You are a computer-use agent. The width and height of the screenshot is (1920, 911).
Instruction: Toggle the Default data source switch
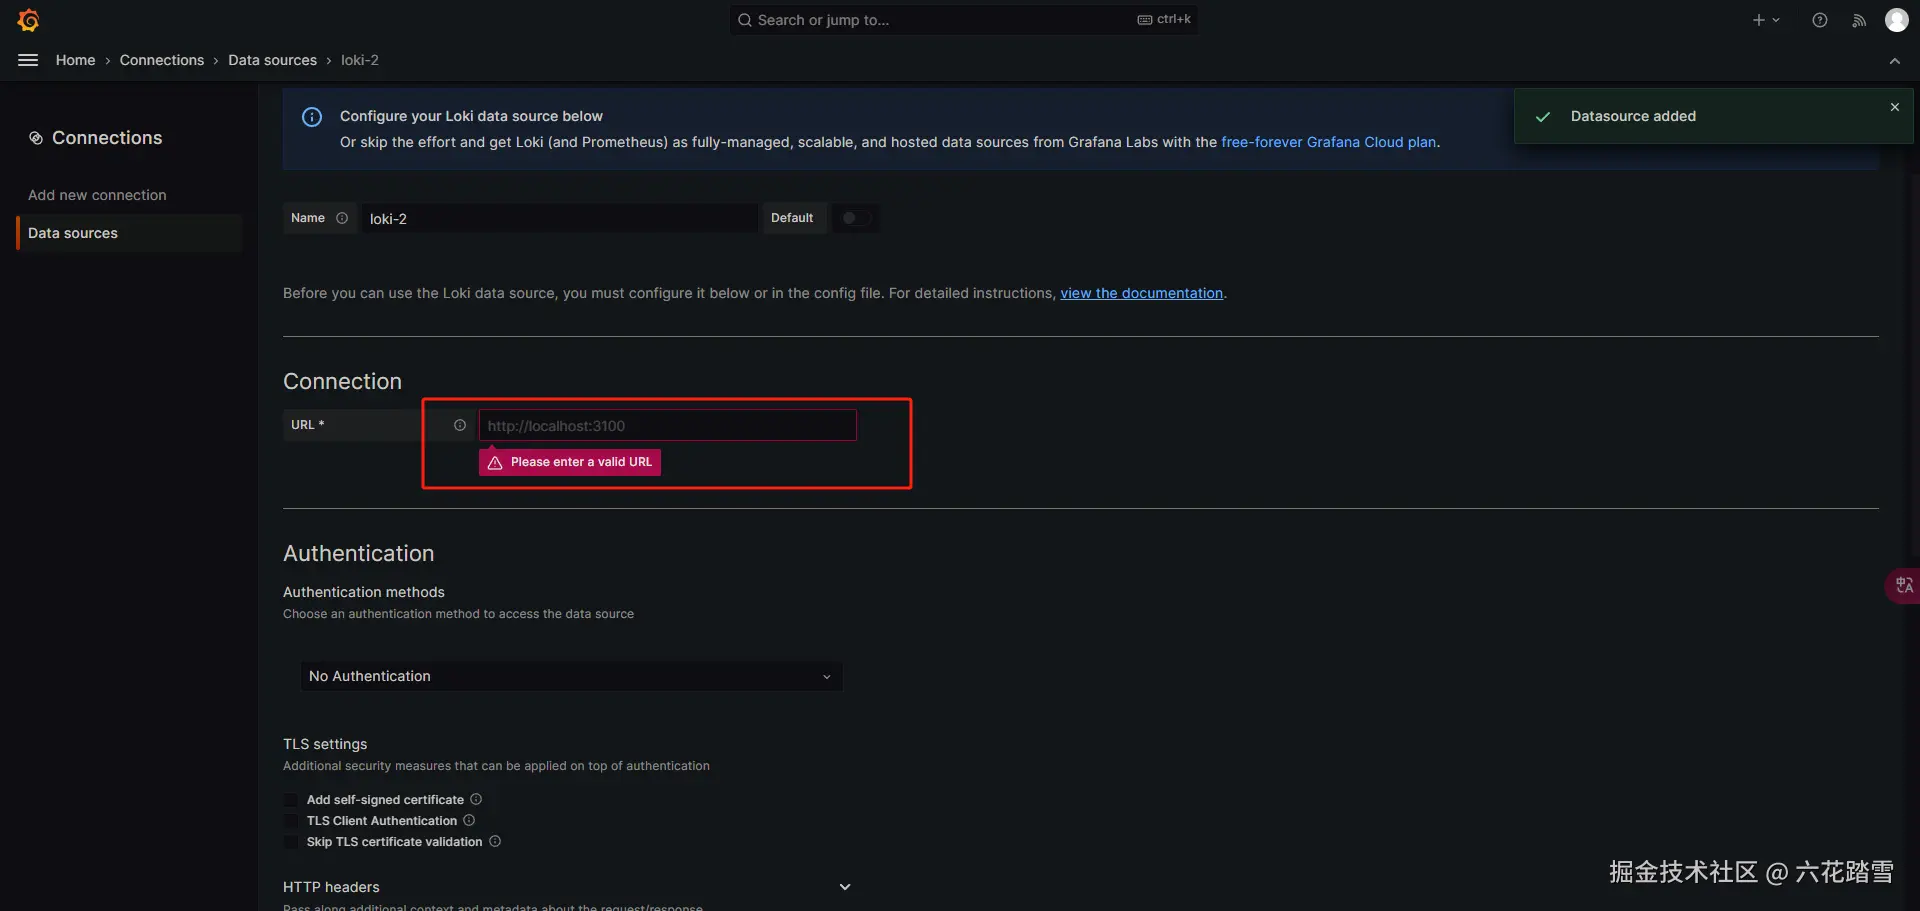[x=856, y=218]
